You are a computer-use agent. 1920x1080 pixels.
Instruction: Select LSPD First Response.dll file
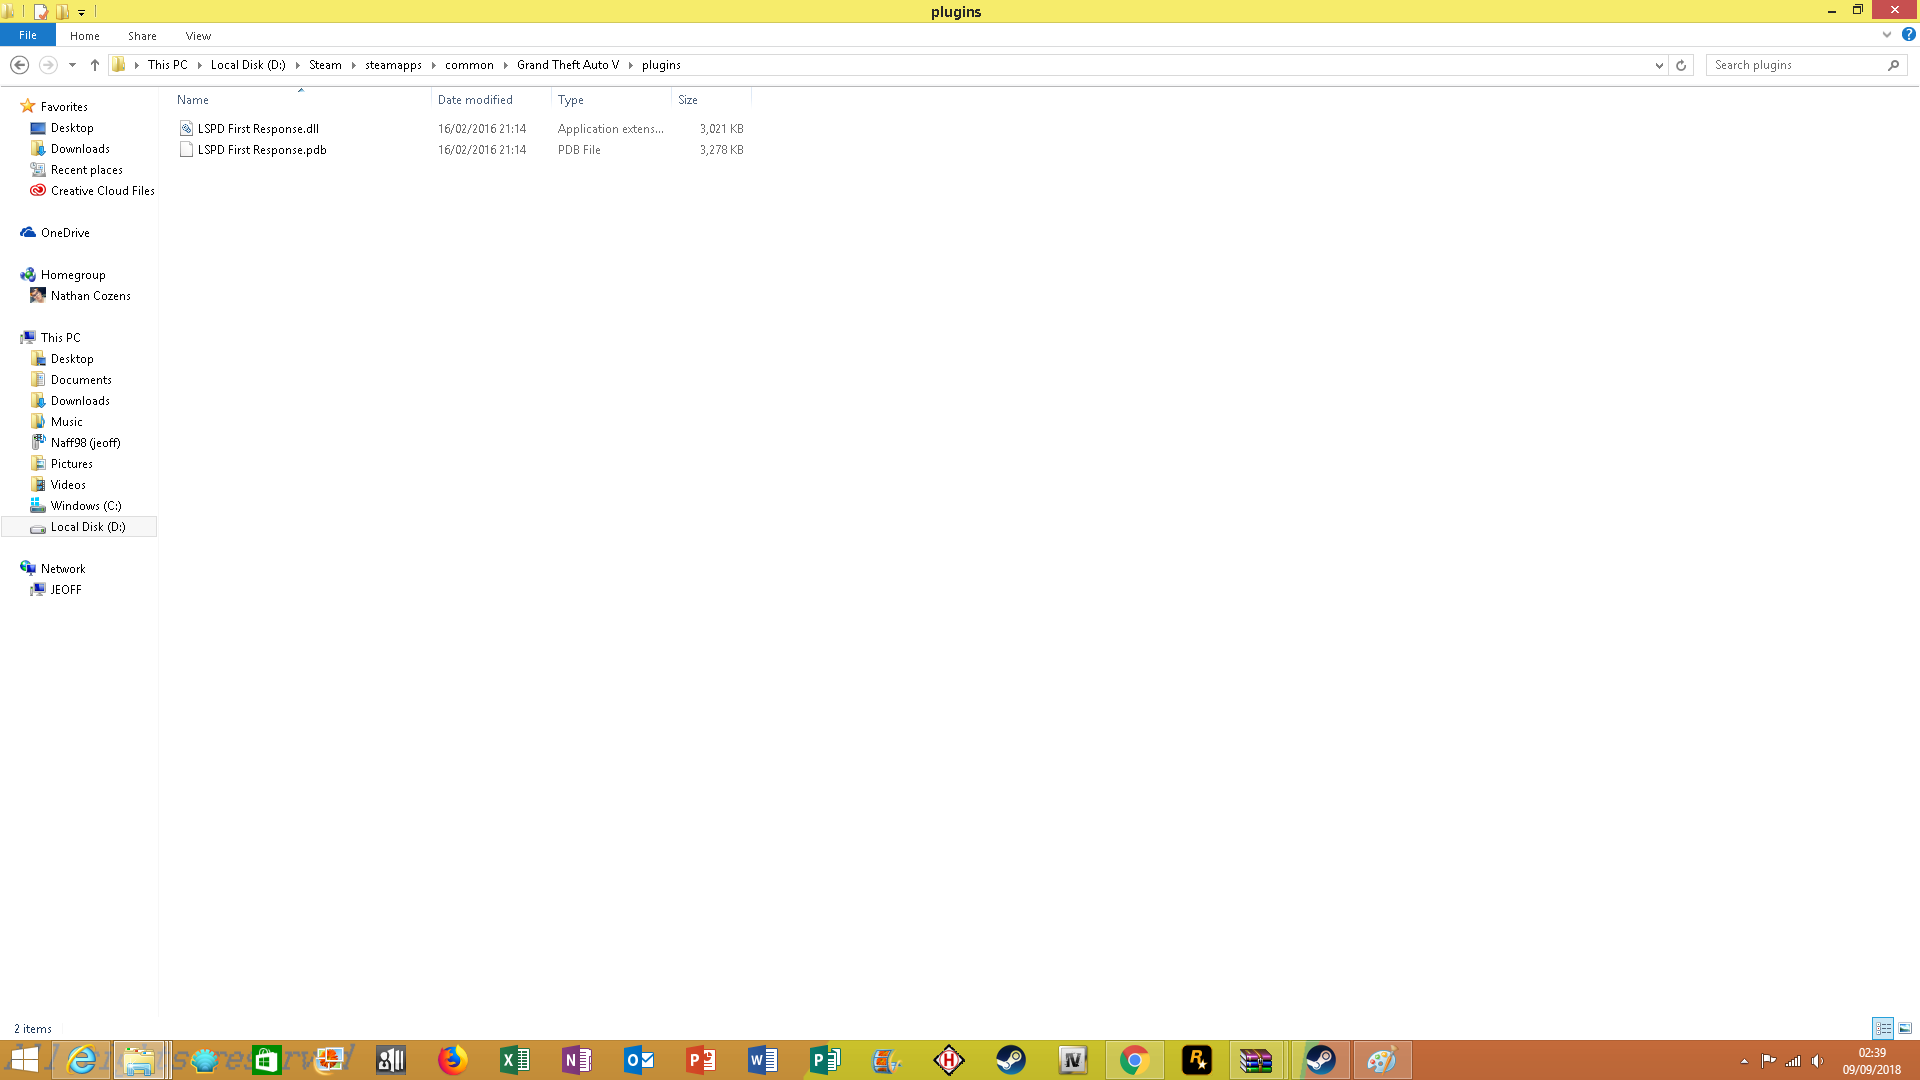[x=258, y=129]
